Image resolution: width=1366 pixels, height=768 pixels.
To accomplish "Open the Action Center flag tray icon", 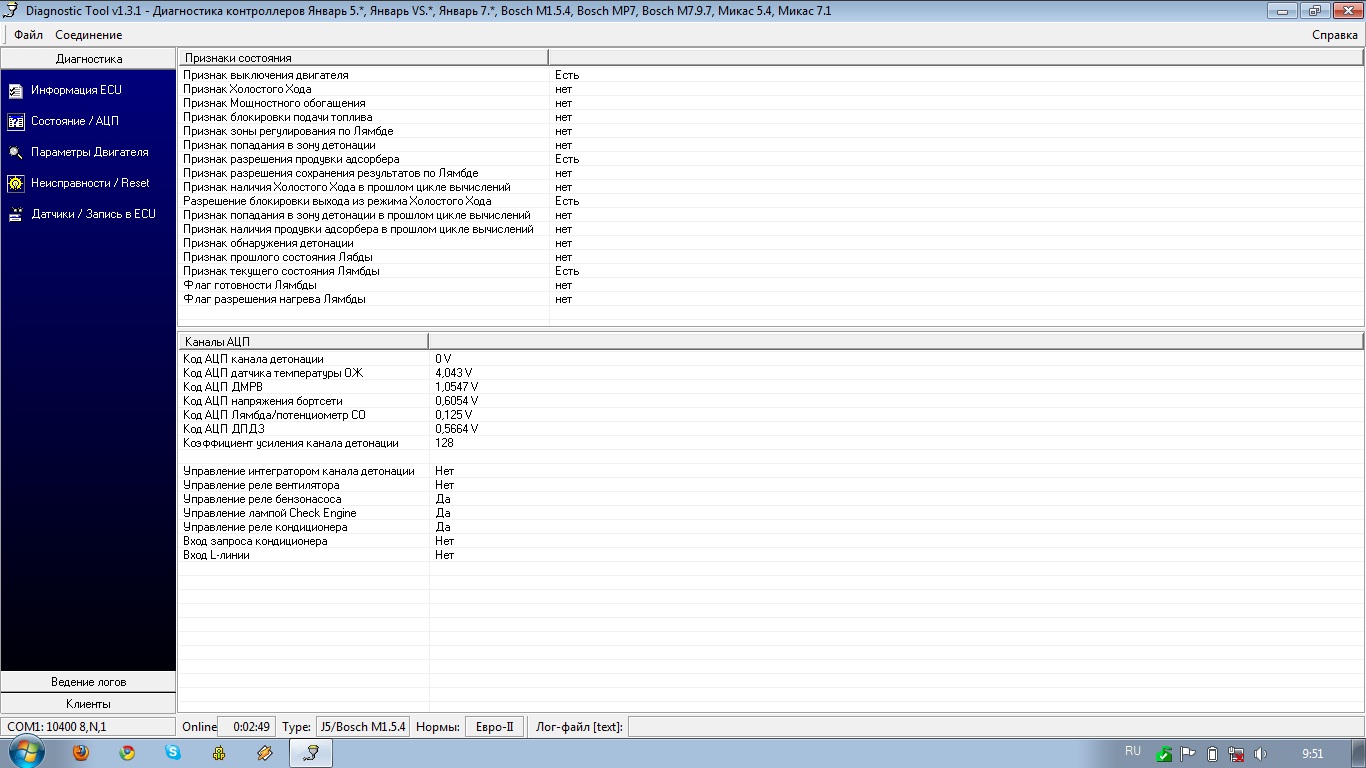I will tap(1188, 754).
